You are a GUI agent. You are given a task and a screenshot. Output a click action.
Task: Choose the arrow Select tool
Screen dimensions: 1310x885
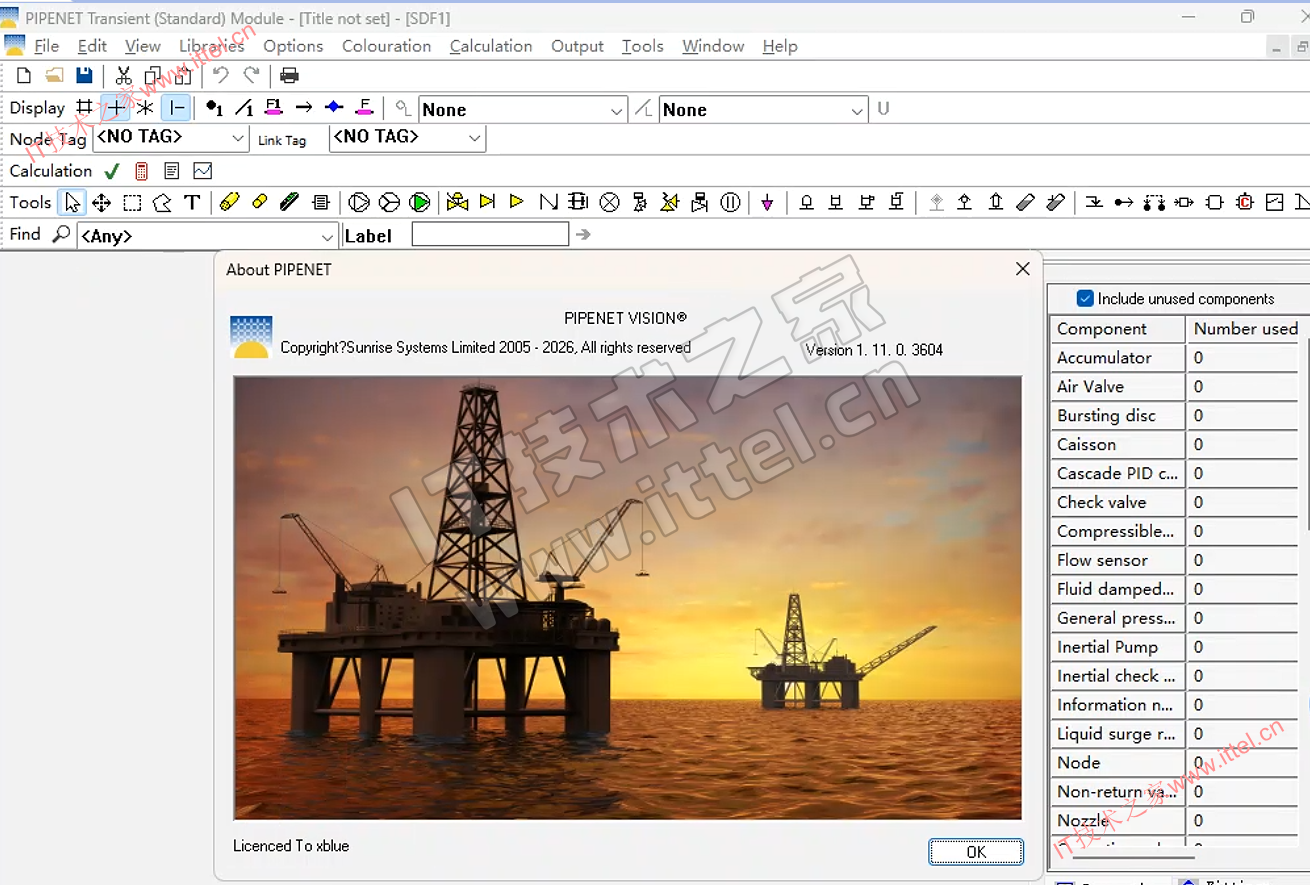click(x=72, y=203)
